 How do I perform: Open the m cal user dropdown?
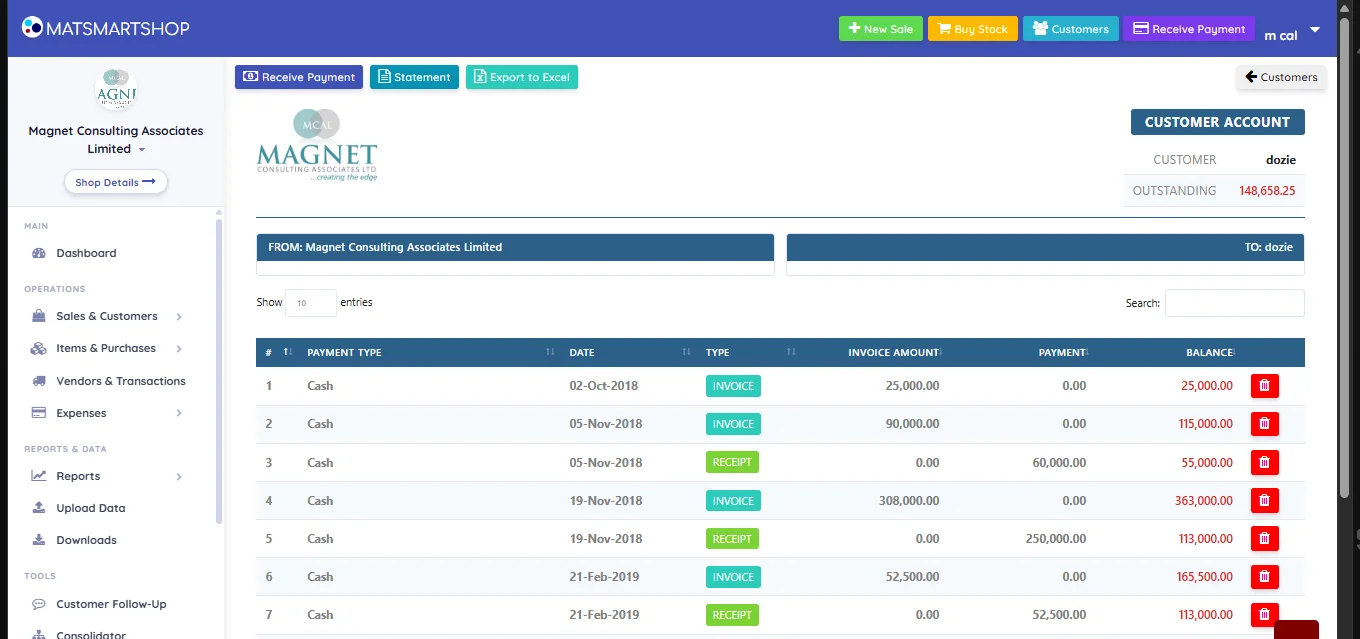pyautogui.click(x=1293, y=32)
